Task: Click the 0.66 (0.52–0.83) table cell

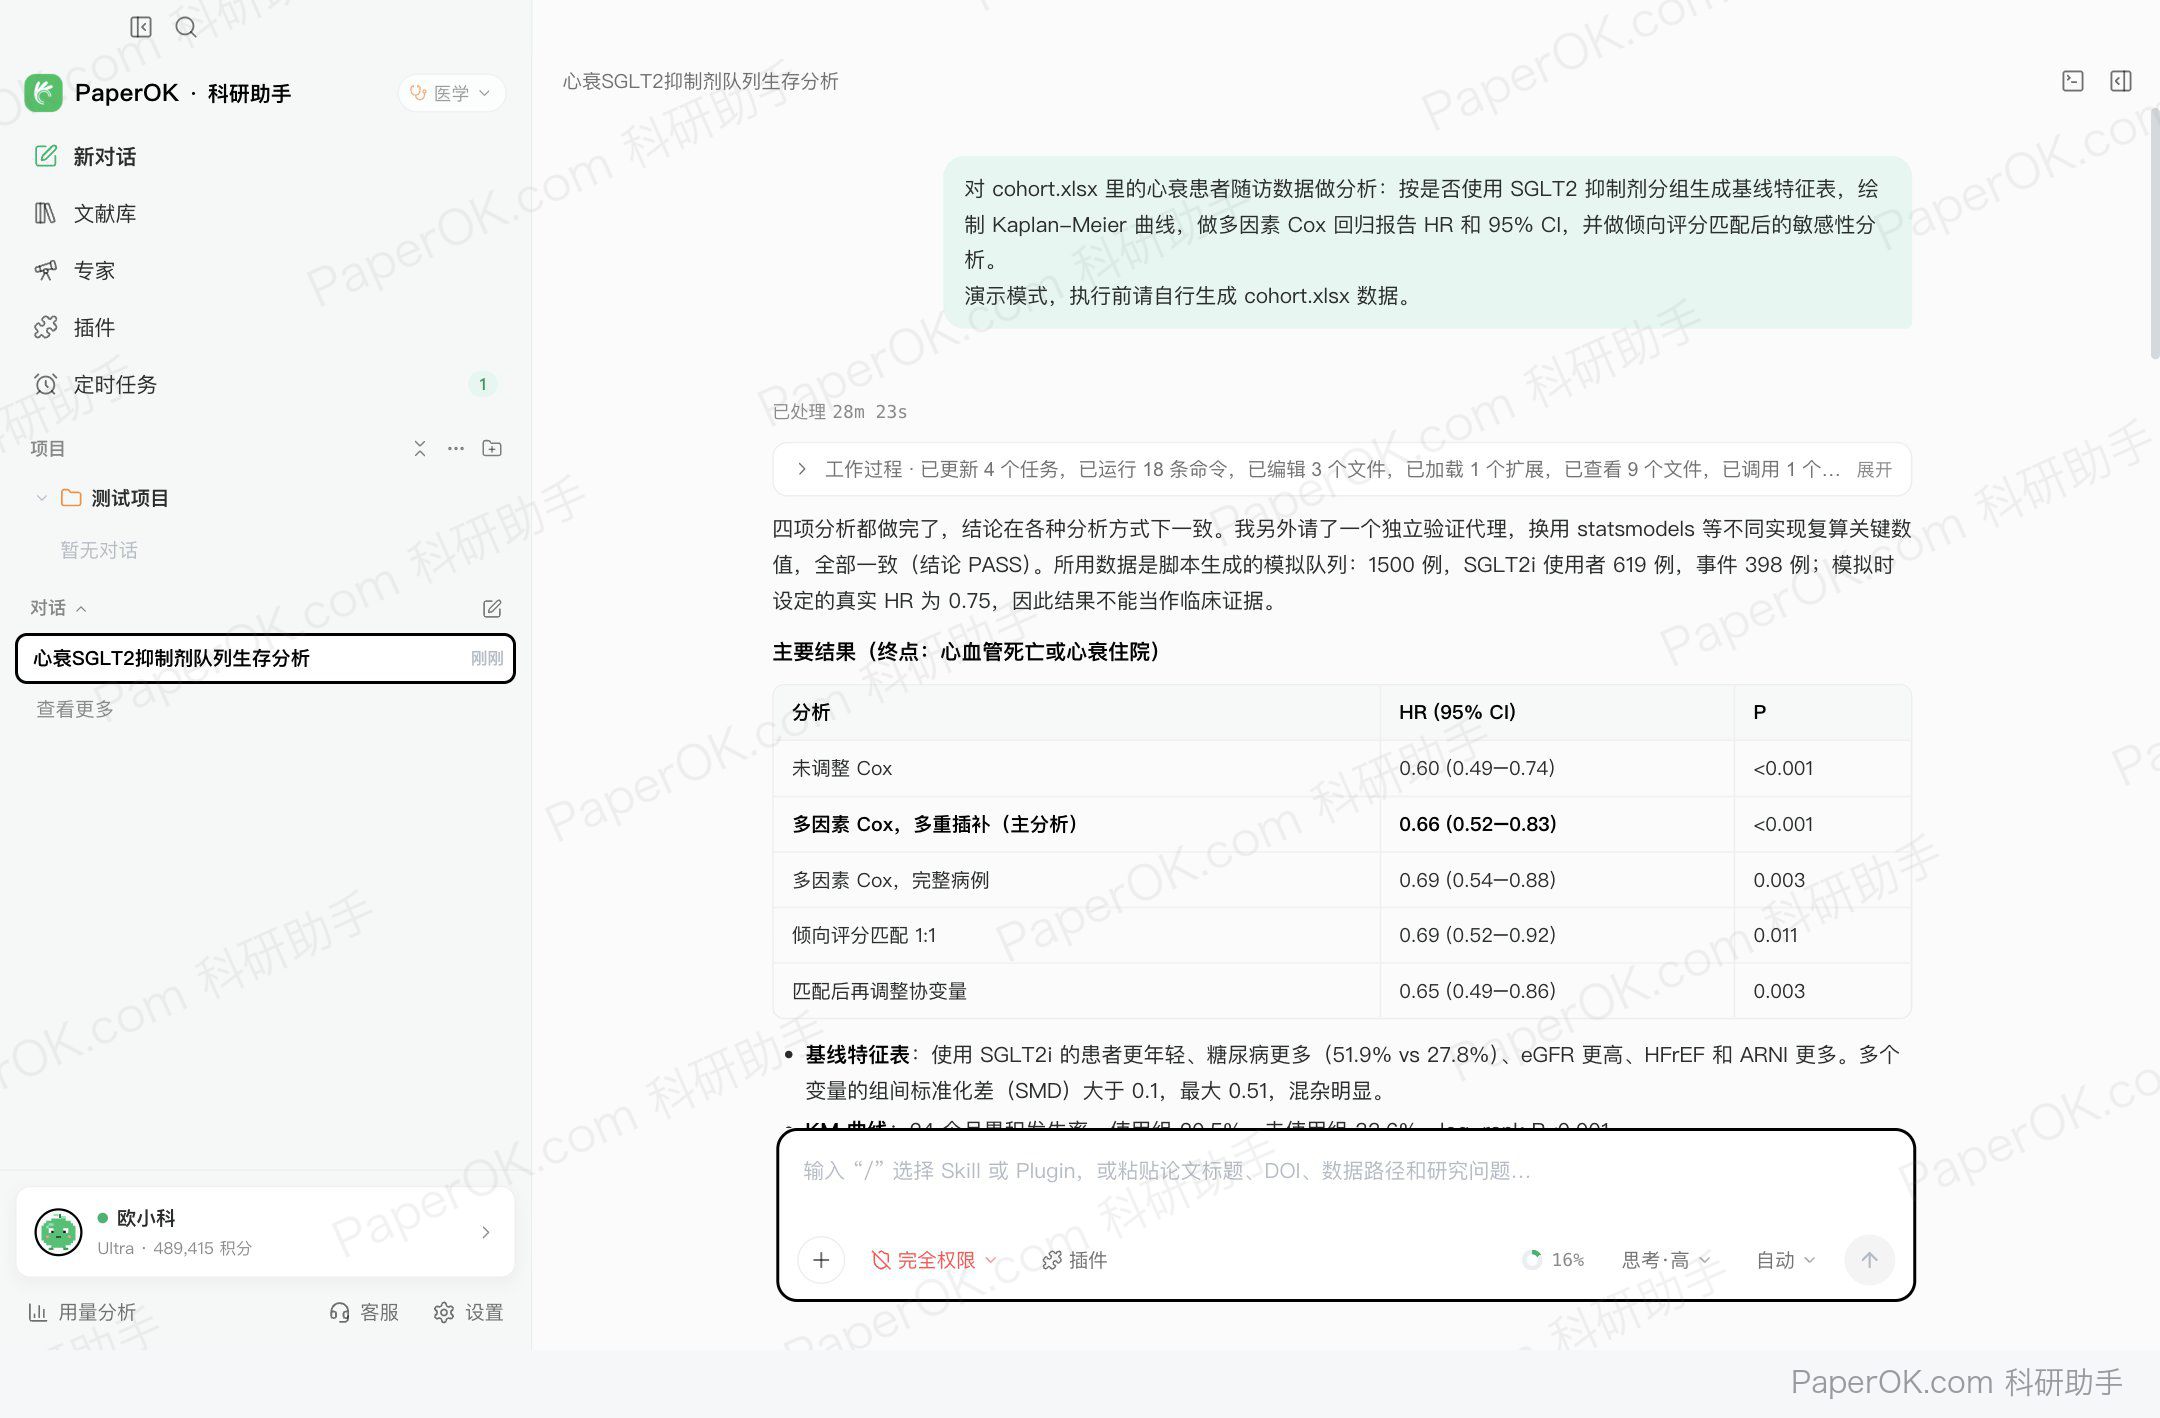Action: pos(1556,824)
